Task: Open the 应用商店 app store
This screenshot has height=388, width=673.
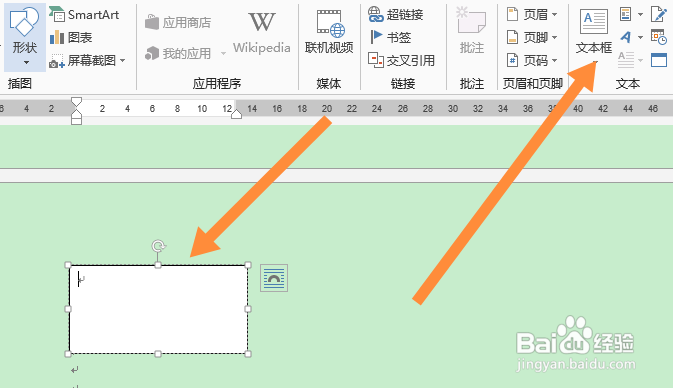Action: [178, 22]
